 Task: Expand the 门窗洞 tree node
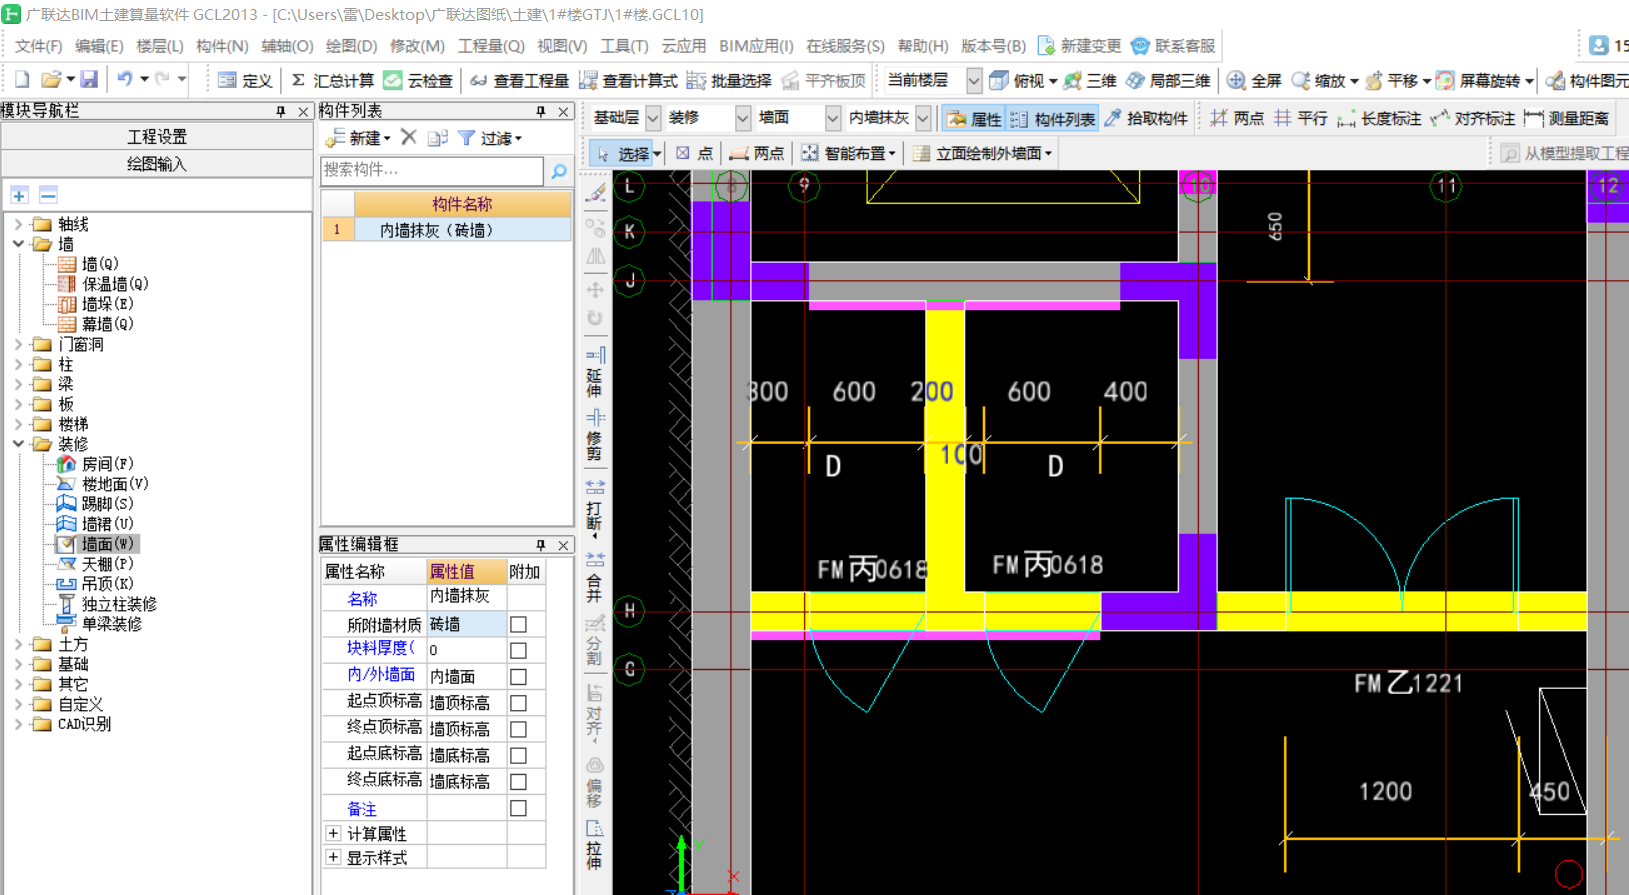[18, 344]
